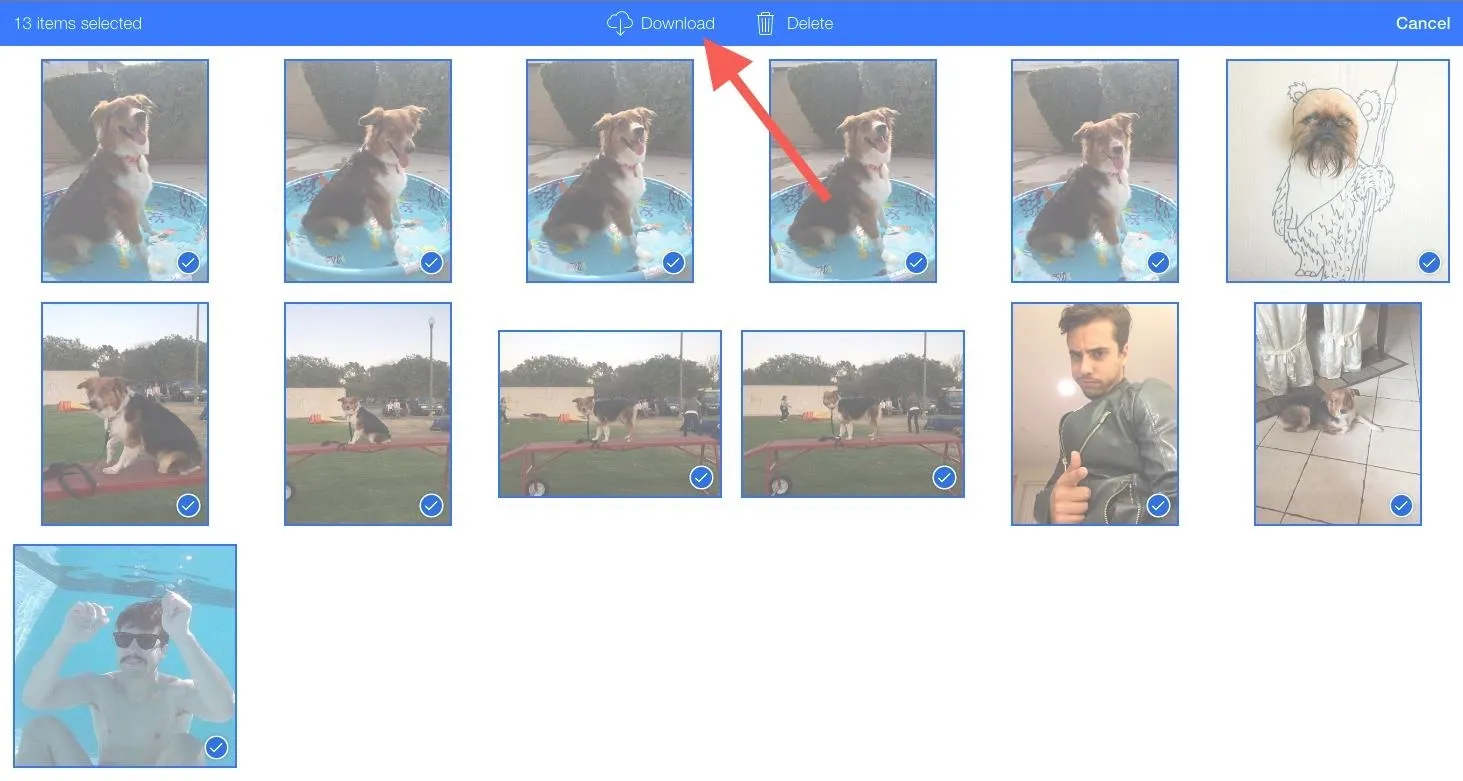Select the dog face Ewok drawing thumbnail
The image size is (1463, 781).
(x=1338, y=171)
